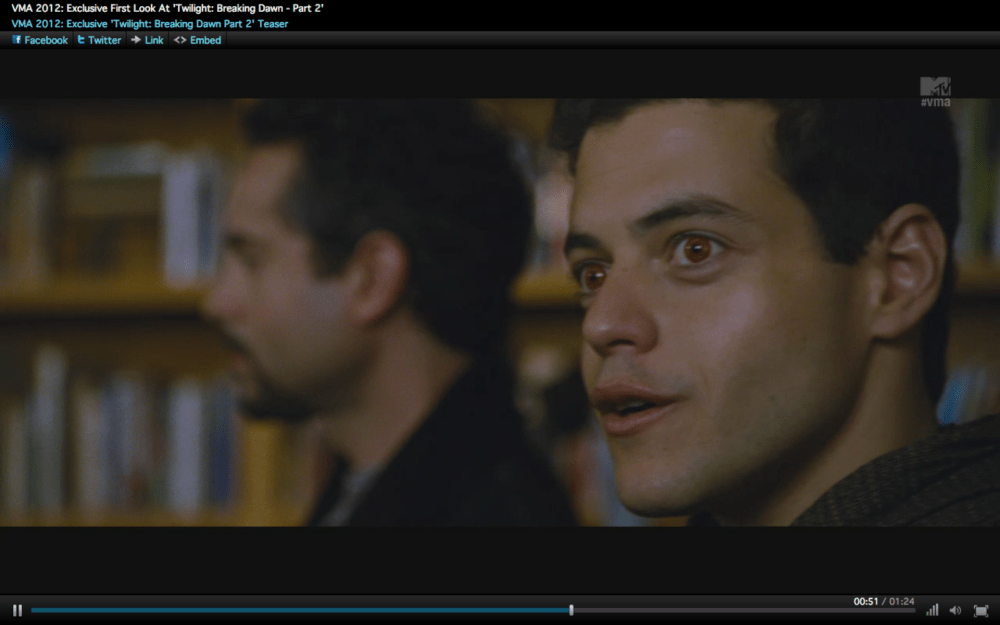Viewport: 1000px width, 625px height.
Task: Click the 01:24 total duration label
Action: click(901, 601)
